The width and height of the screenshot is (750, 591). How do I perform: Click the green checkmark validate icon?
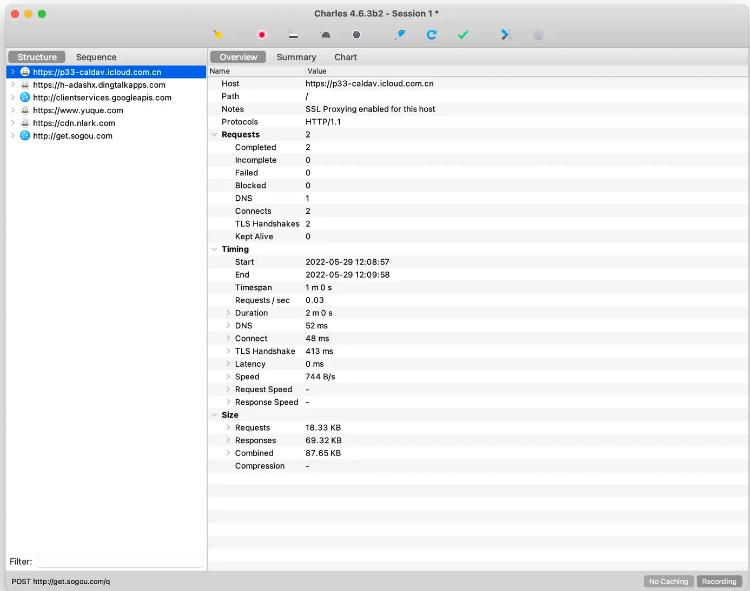pos(463,34)
